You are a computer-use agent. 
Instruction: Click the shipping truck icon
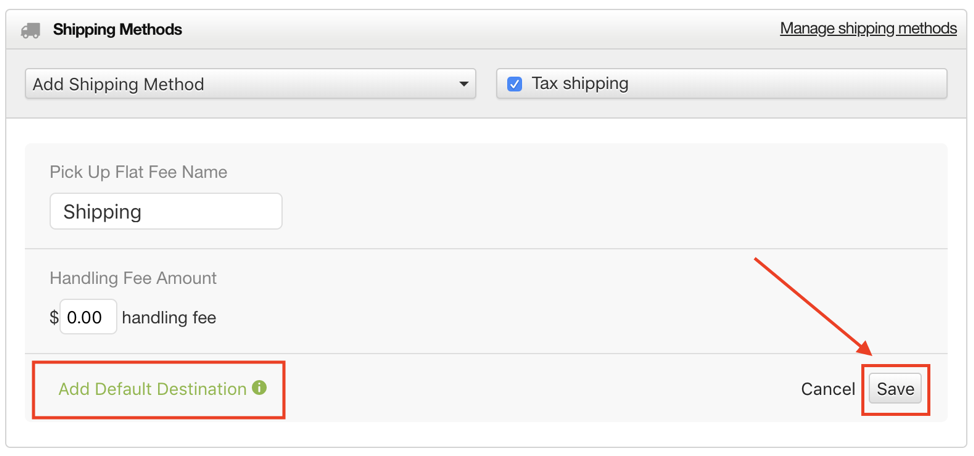30,30
